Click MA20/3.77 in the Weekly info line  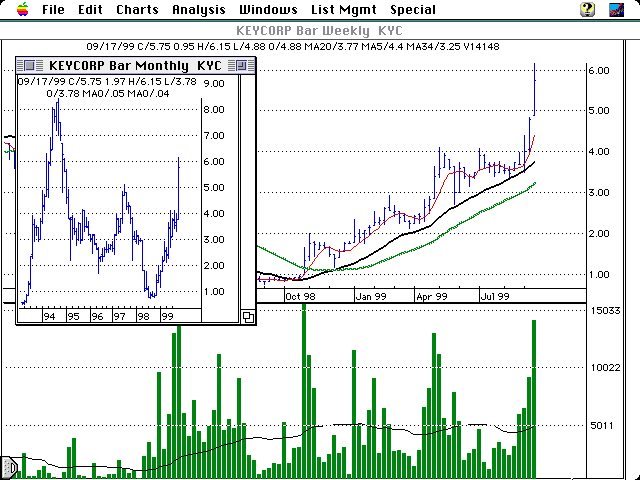(x=329, y=47)
